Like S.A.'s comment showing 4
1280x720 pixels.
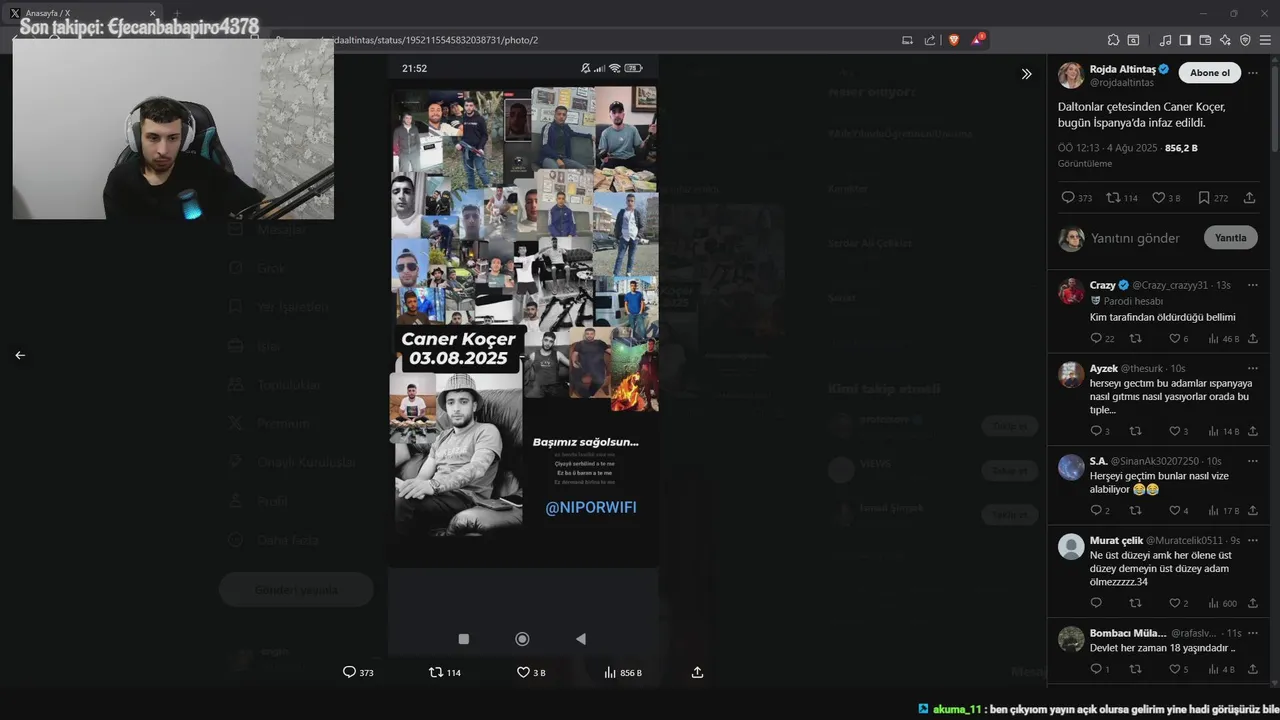[x=1178, y=510]
